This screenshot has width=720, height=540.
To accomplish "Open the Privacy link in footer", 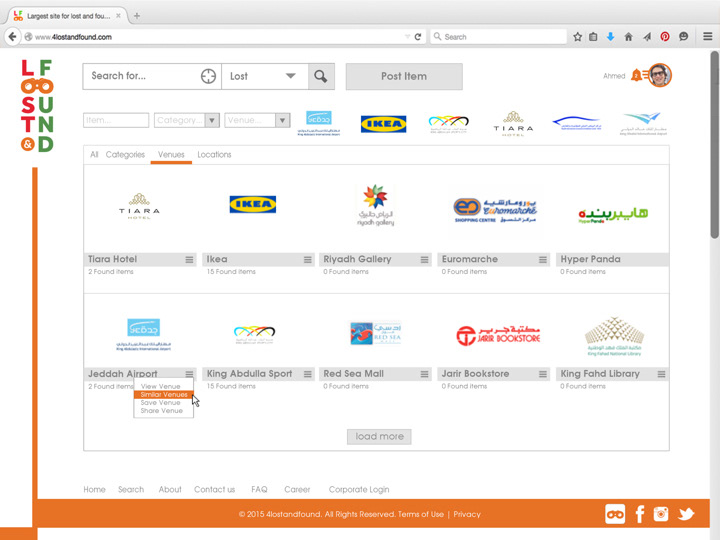I will 467,514.
